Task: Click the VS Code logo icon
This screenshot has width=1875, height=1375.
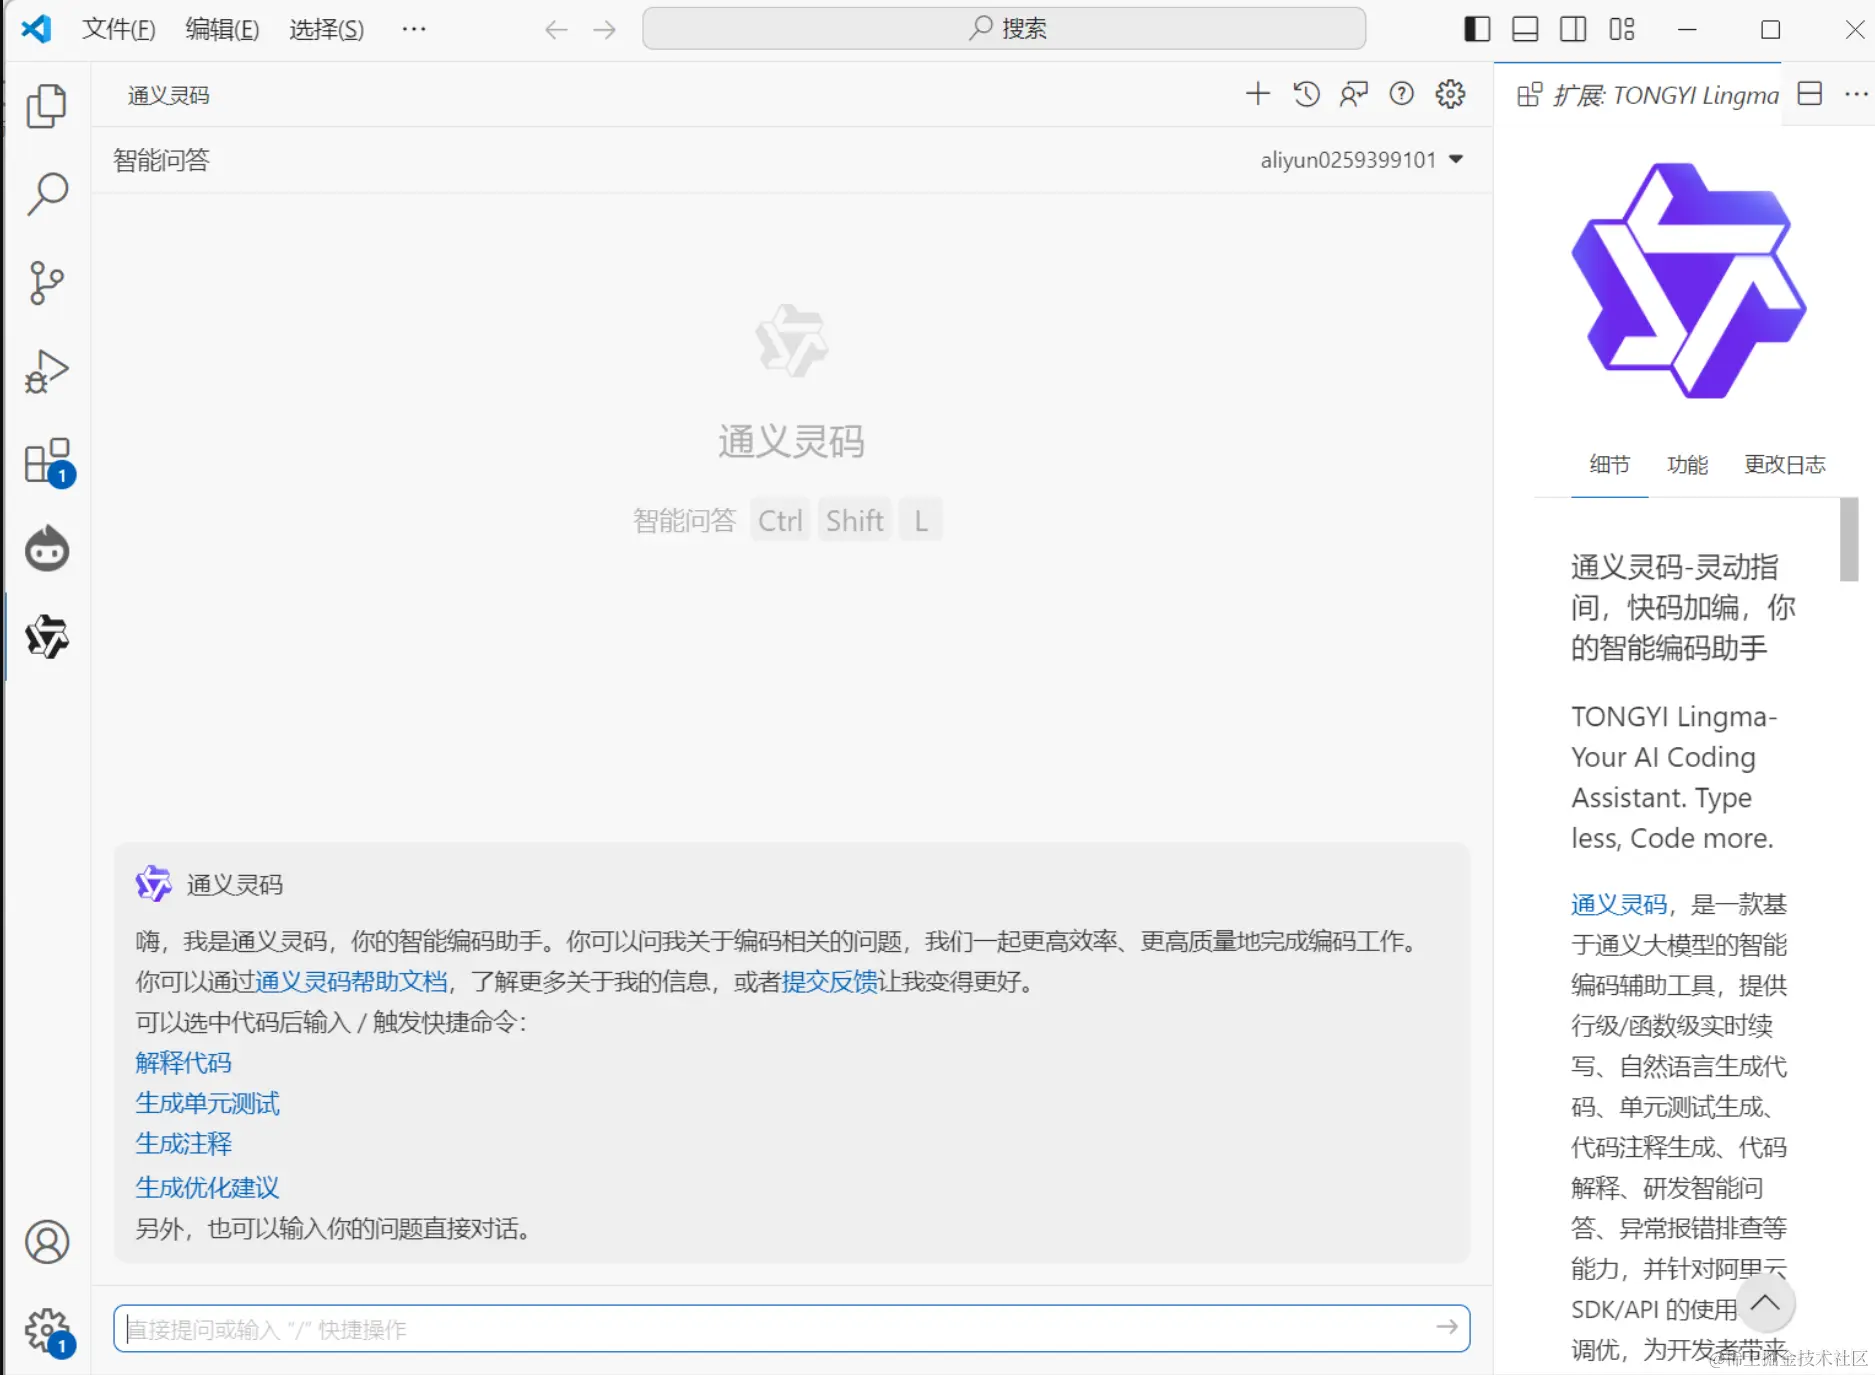Action: (36, 28)
